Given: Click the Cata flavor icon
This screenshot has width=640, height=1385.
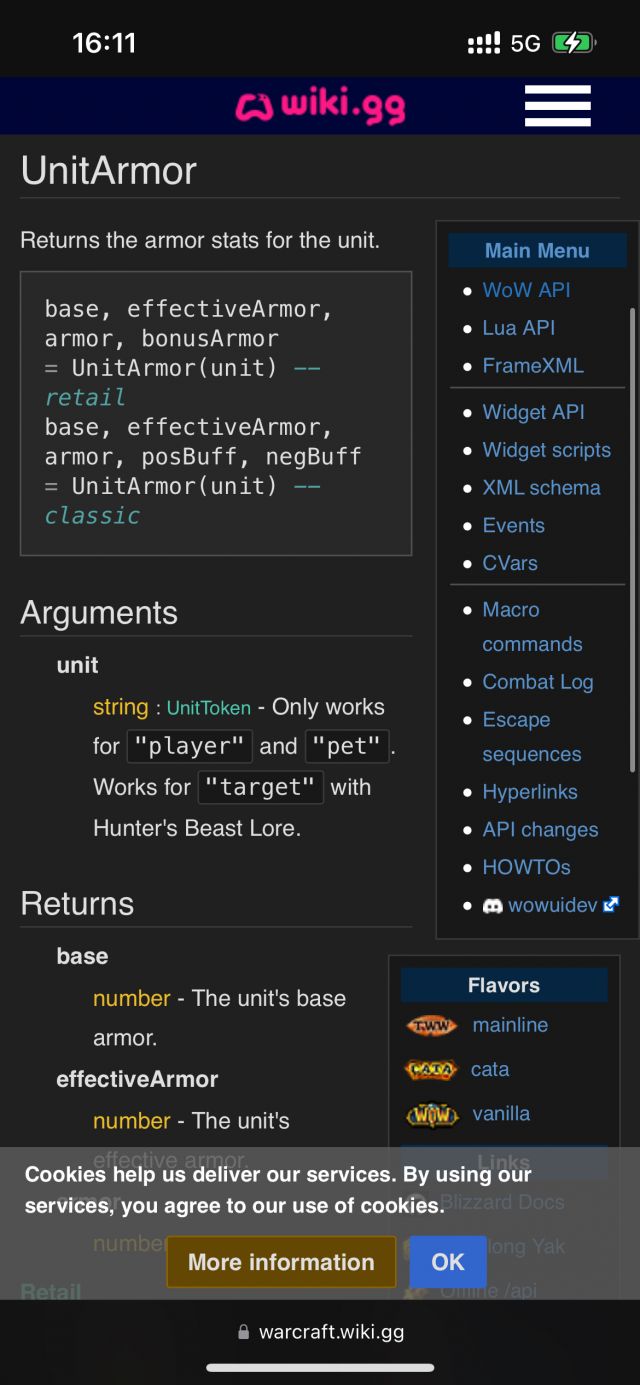Looking at the screenshot, I should click(431, 1070).
